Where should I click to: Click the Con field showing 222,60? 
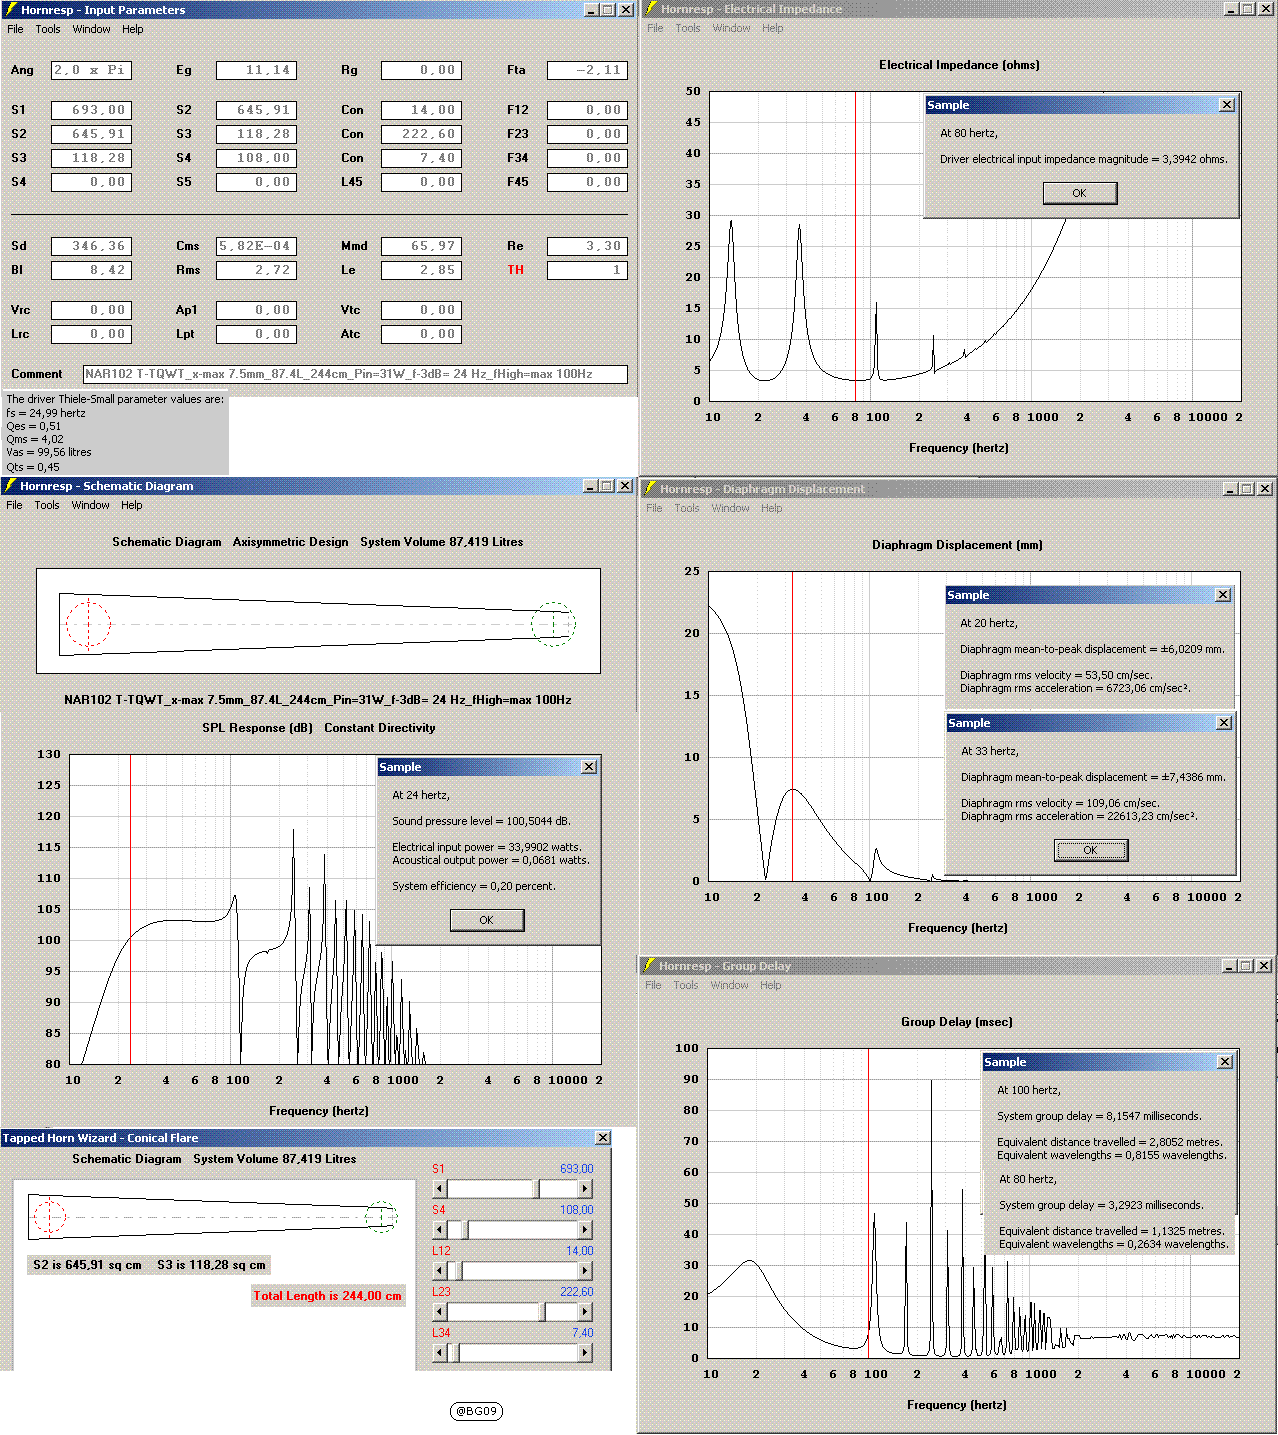(x=421, y=134)
